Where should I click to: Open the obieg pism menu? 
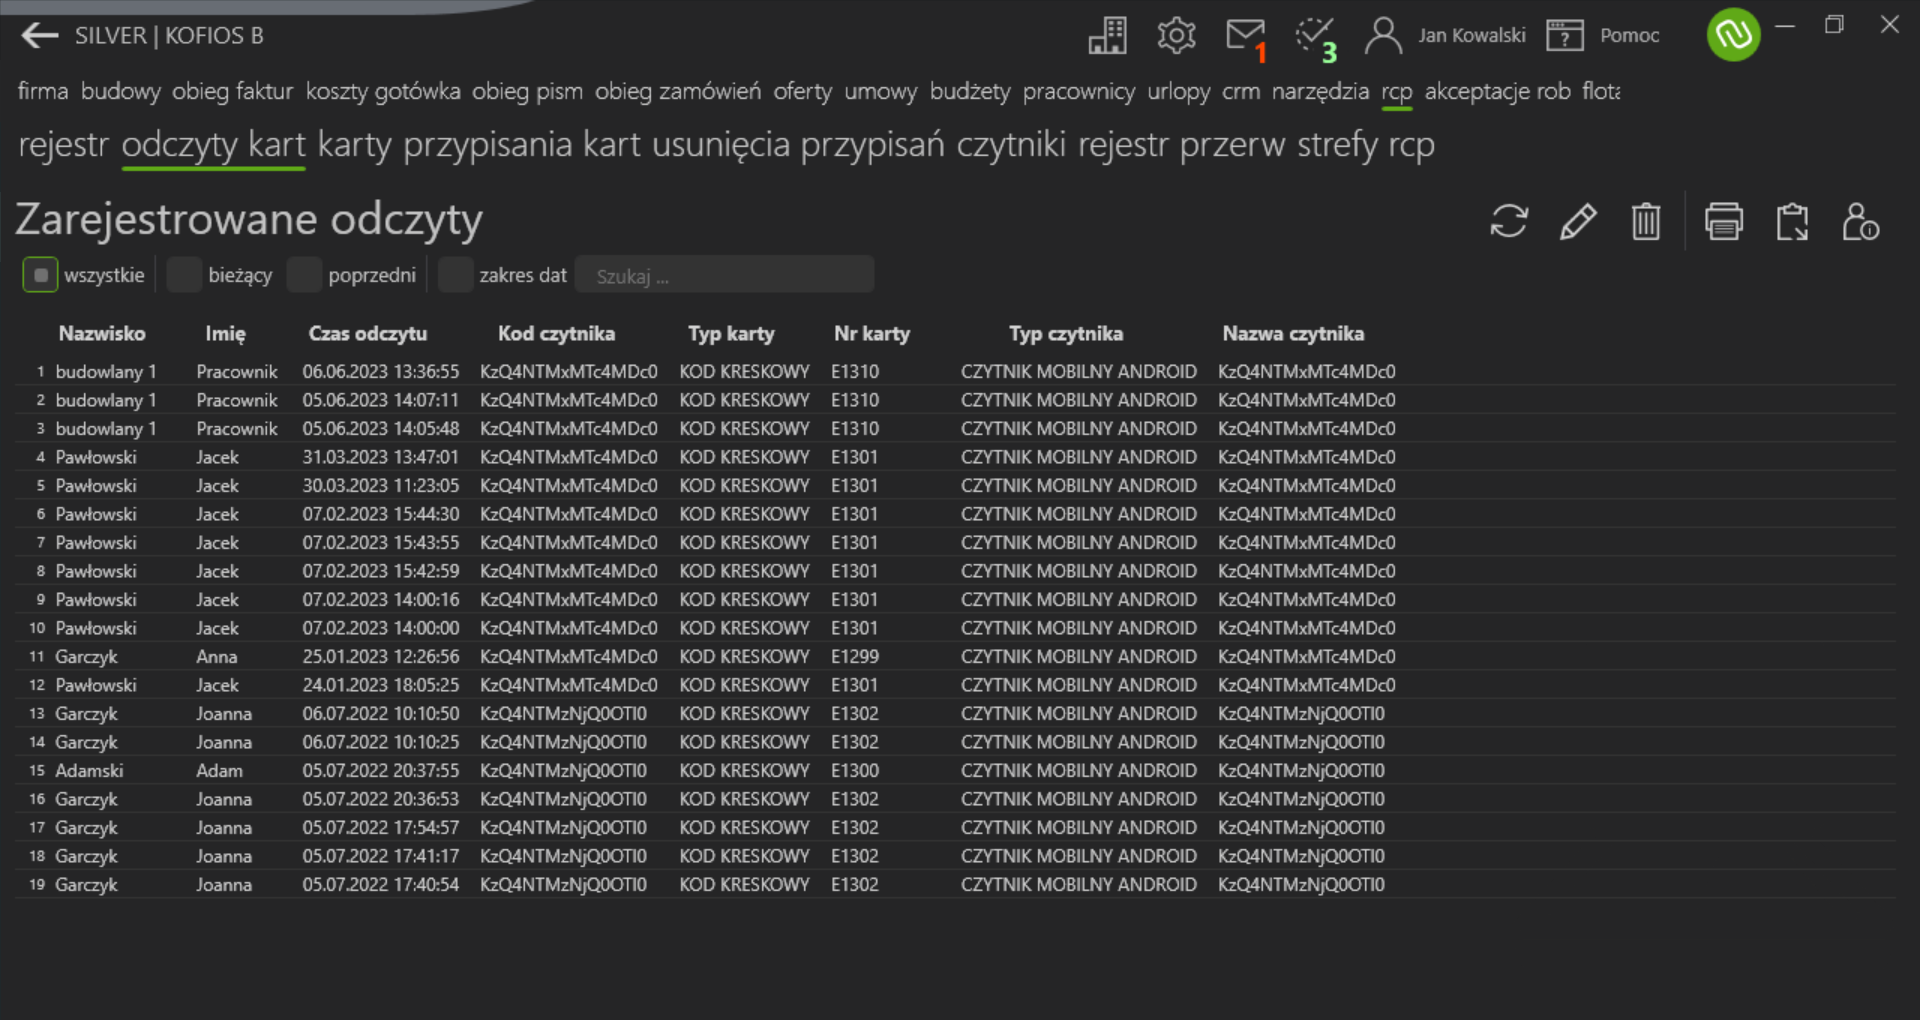point(527,91)
